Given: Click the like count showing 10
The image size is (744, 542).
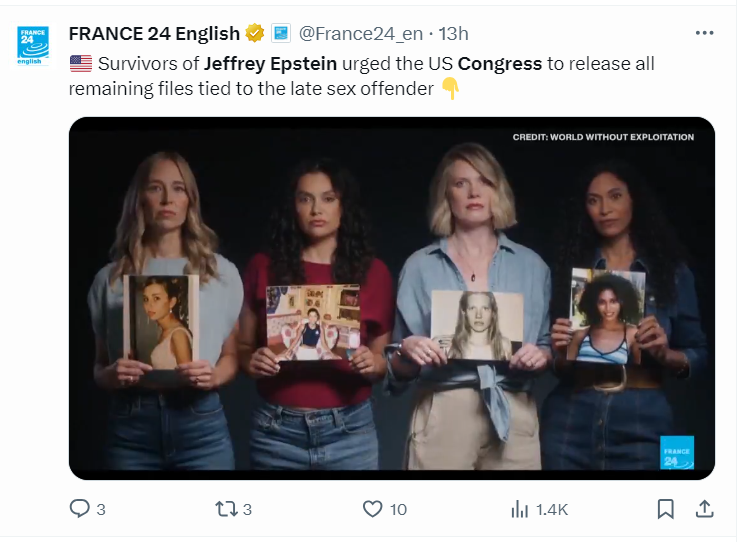Looking at the screenshot, I should pos(398,510).
